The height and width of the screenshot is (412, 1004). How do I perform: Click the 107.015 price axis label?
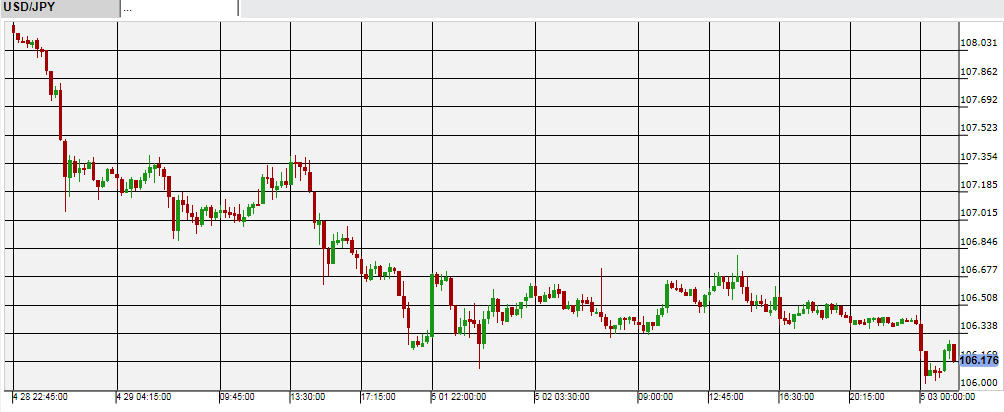point(979,213)
